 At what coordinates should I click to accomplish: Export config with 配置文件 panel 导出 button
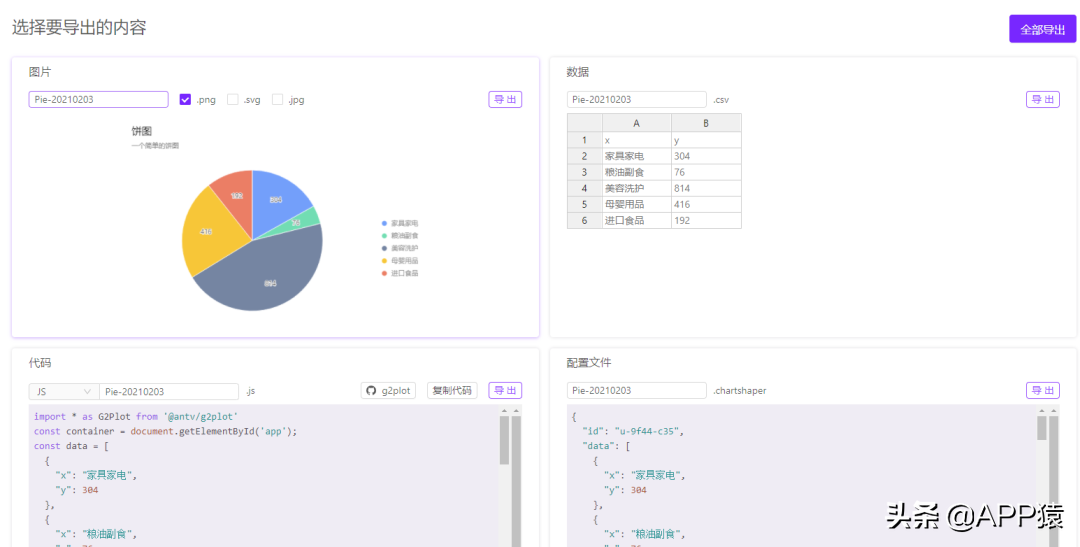[x=1043, y=391]
